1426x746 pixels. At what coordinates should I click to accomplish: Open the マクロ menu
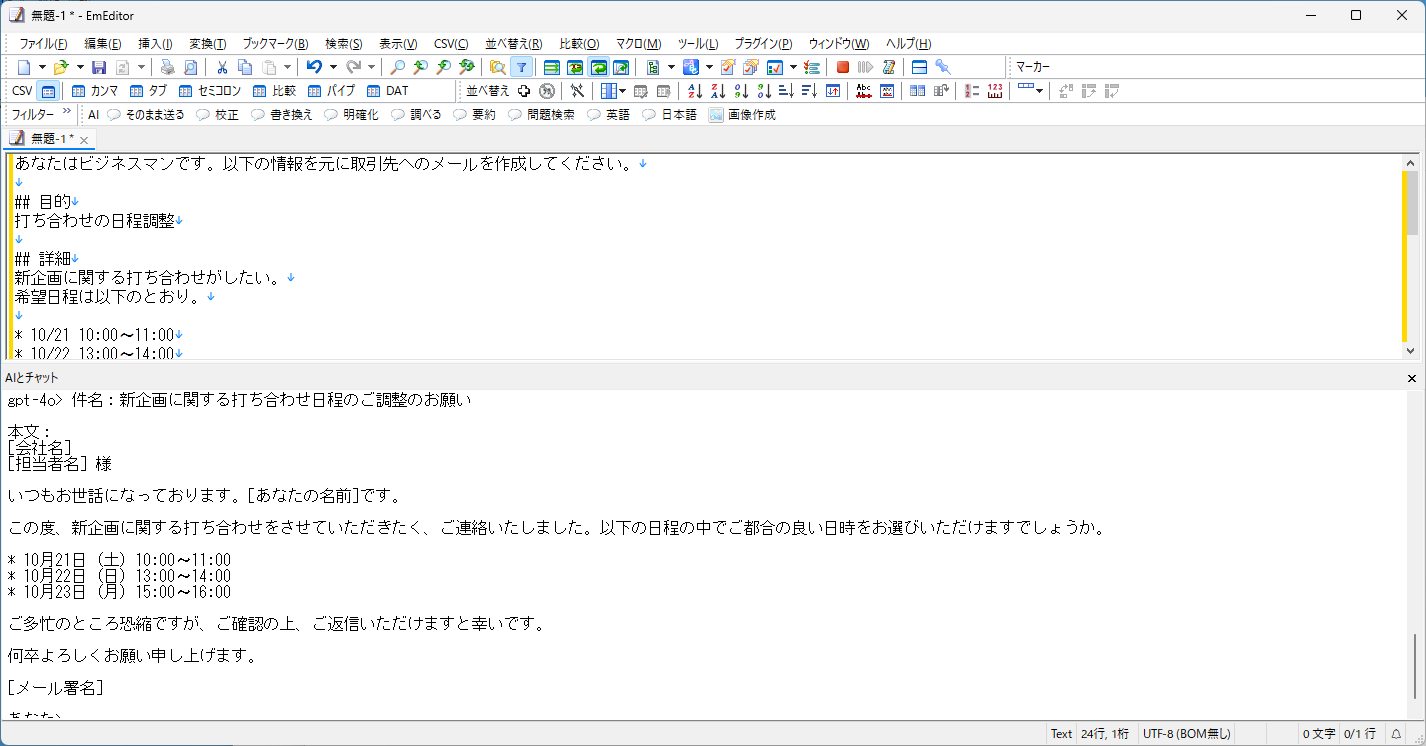[638, 43]
